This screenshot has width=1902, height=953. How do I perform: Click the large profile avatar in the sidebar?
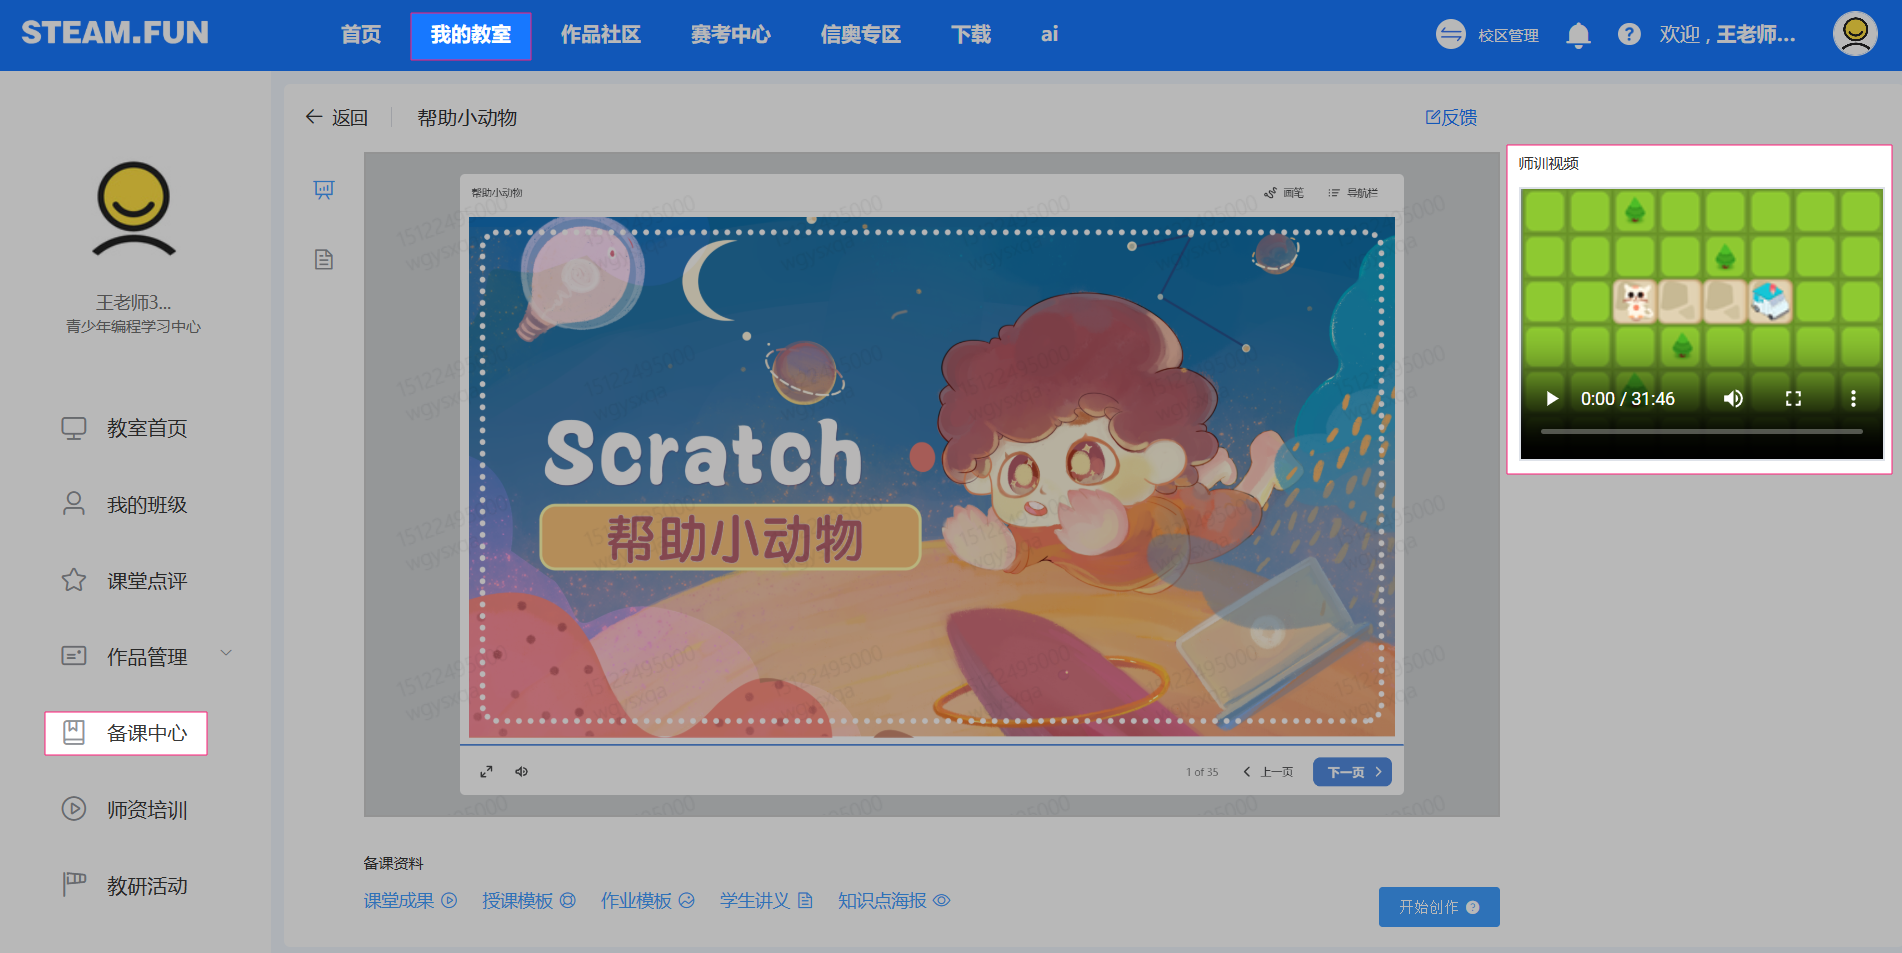[134, 209]
